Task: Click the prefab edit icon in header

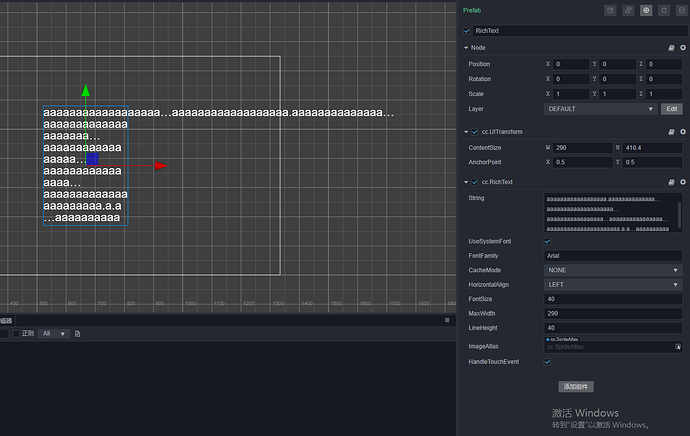Action: click(610, 10)
